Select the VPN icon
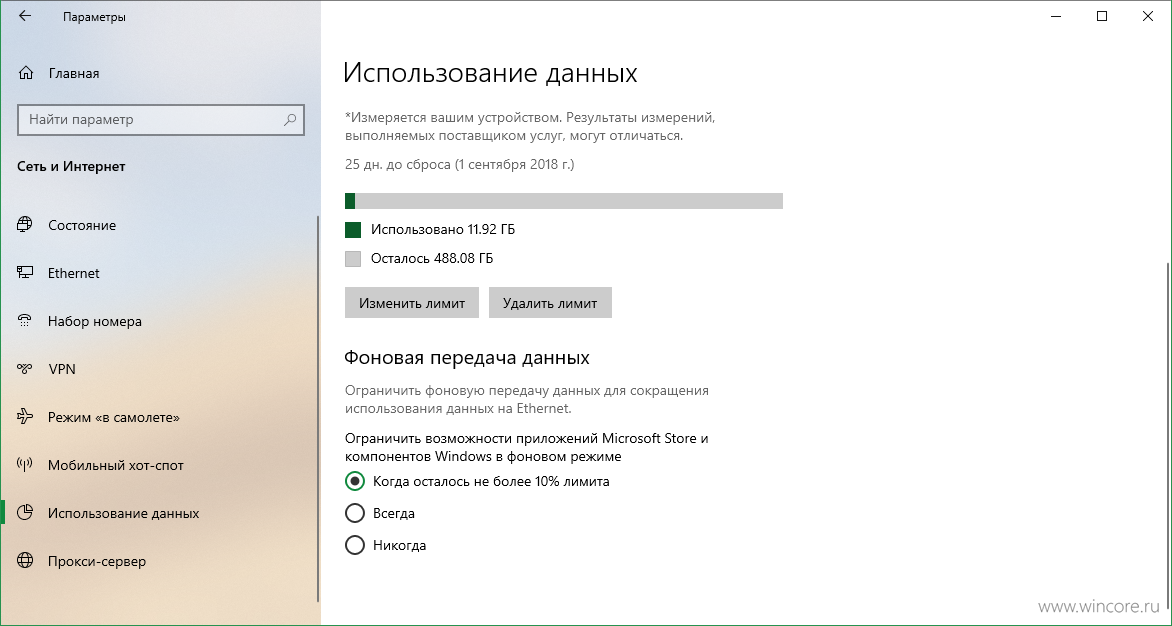 click(x=25, y=369)
